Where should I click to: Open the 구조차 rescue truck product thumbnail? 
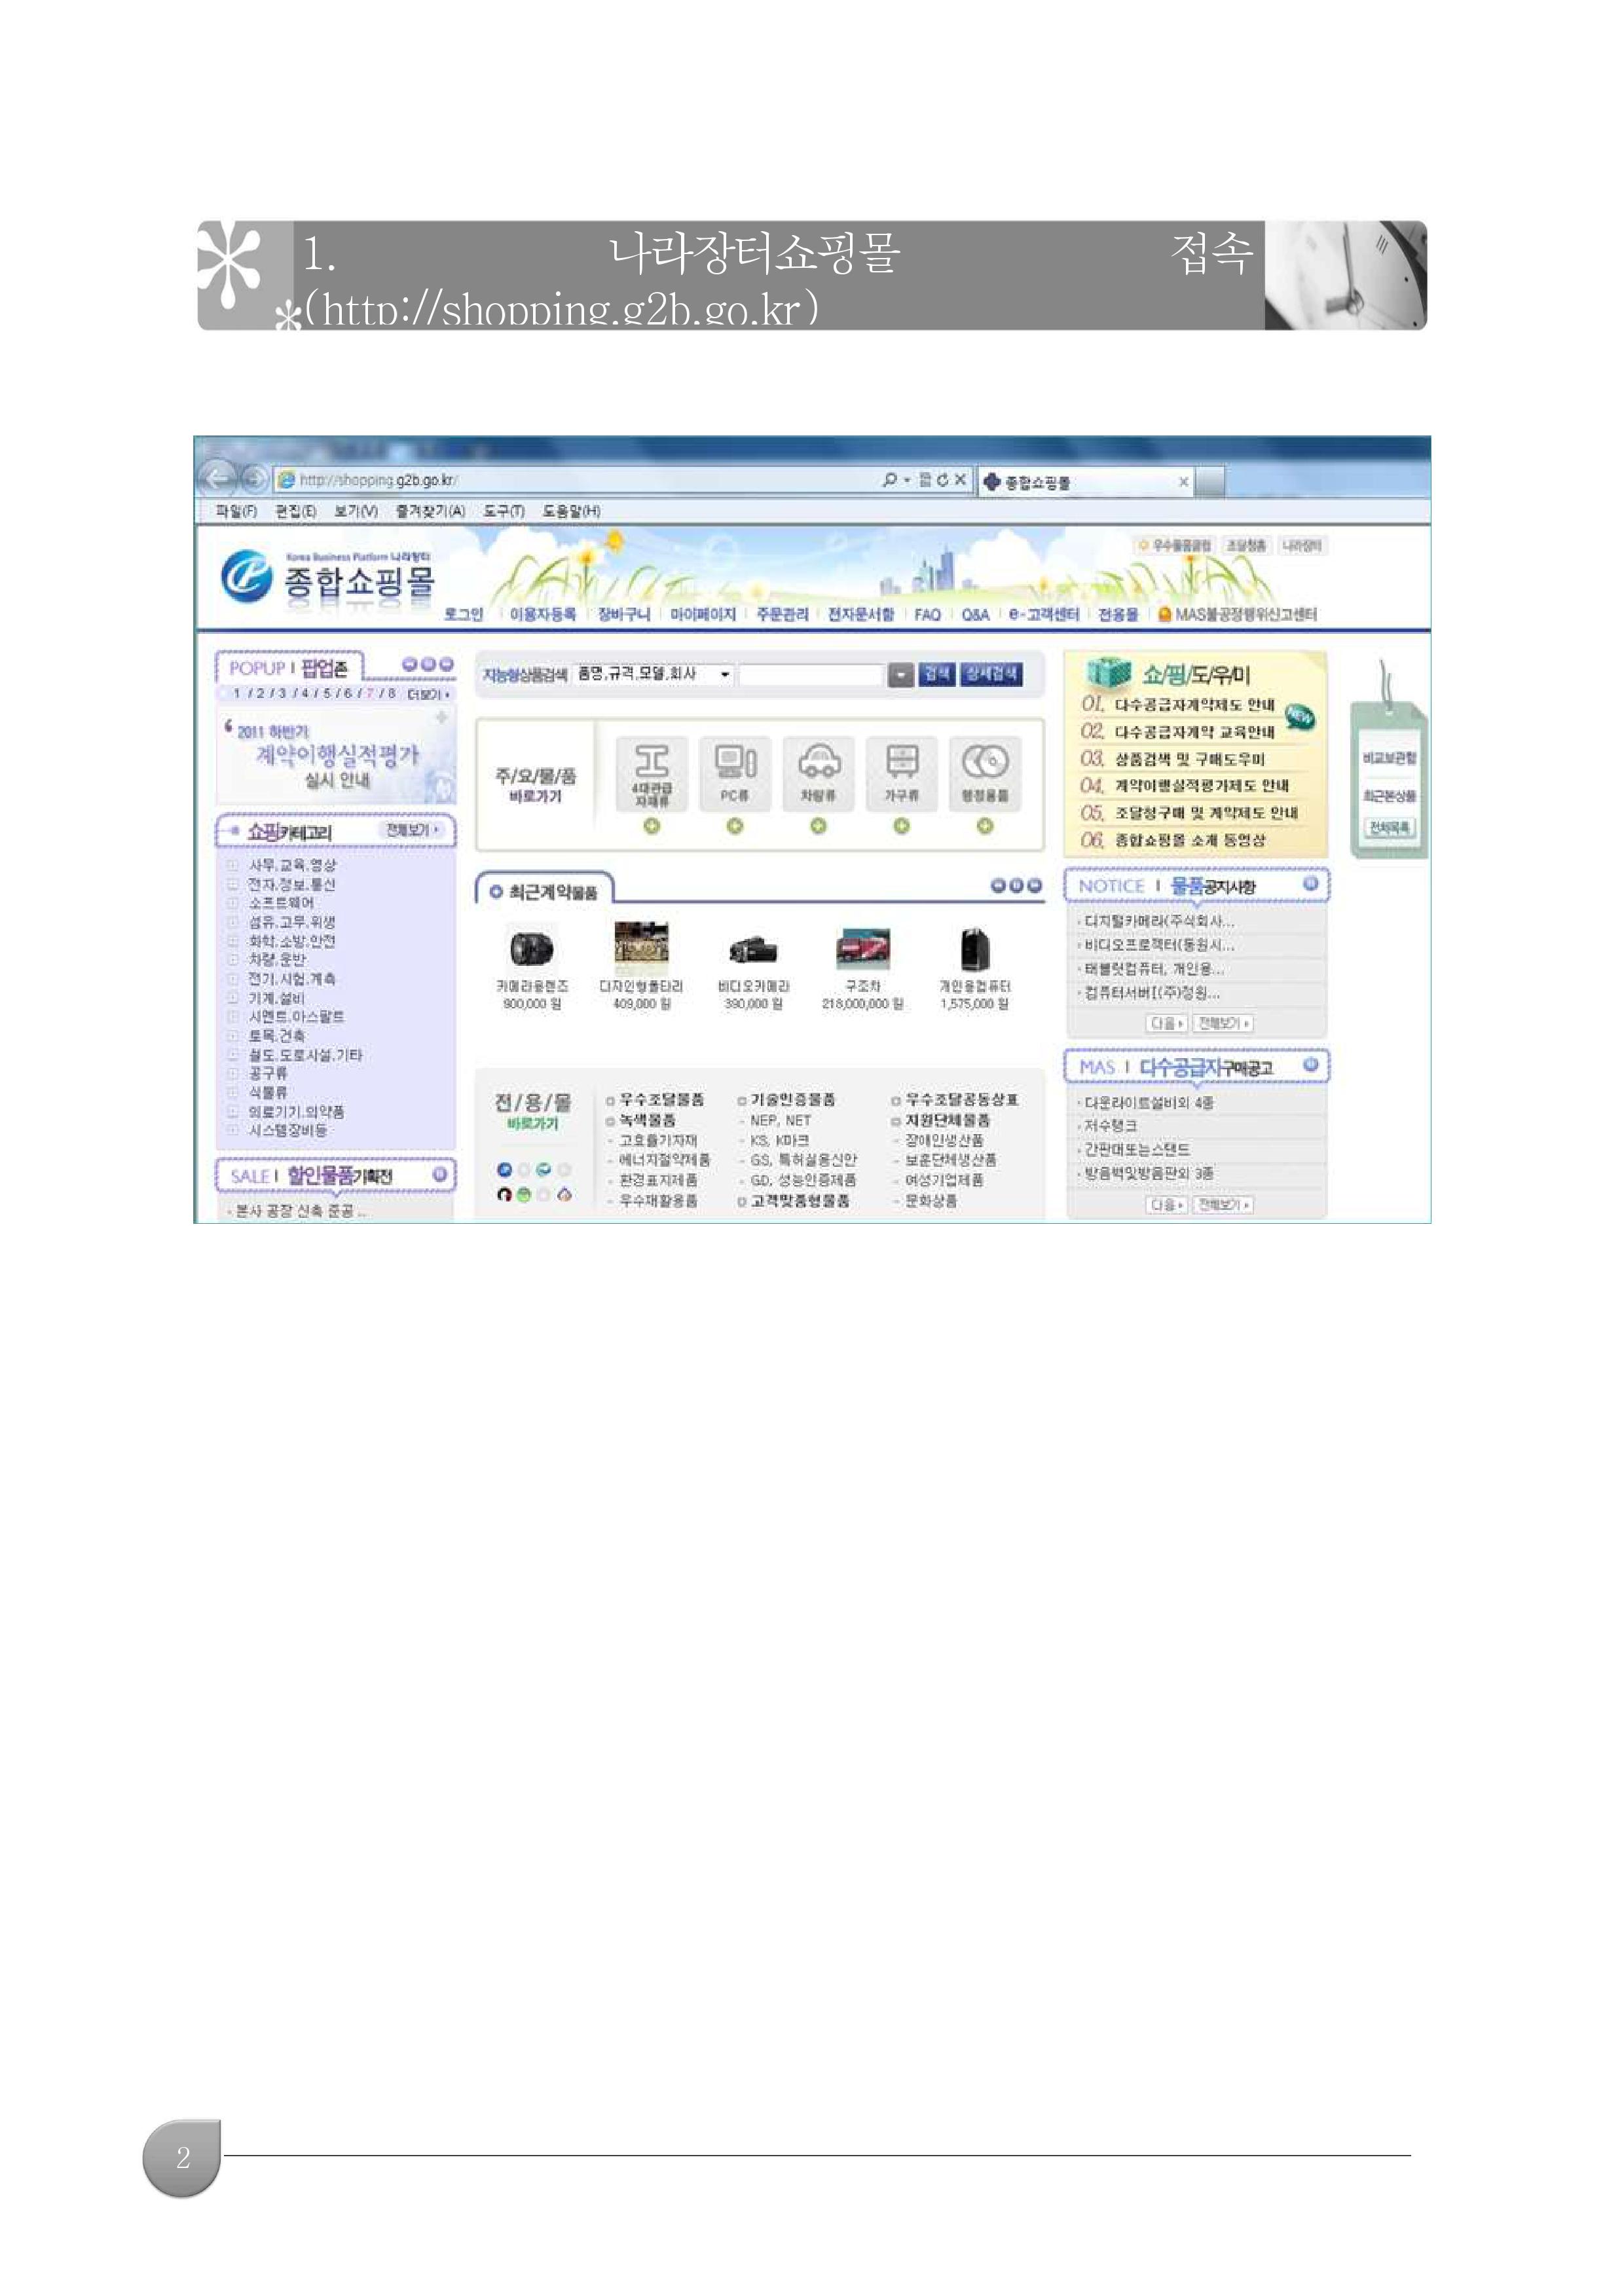(x=862, y=949)
